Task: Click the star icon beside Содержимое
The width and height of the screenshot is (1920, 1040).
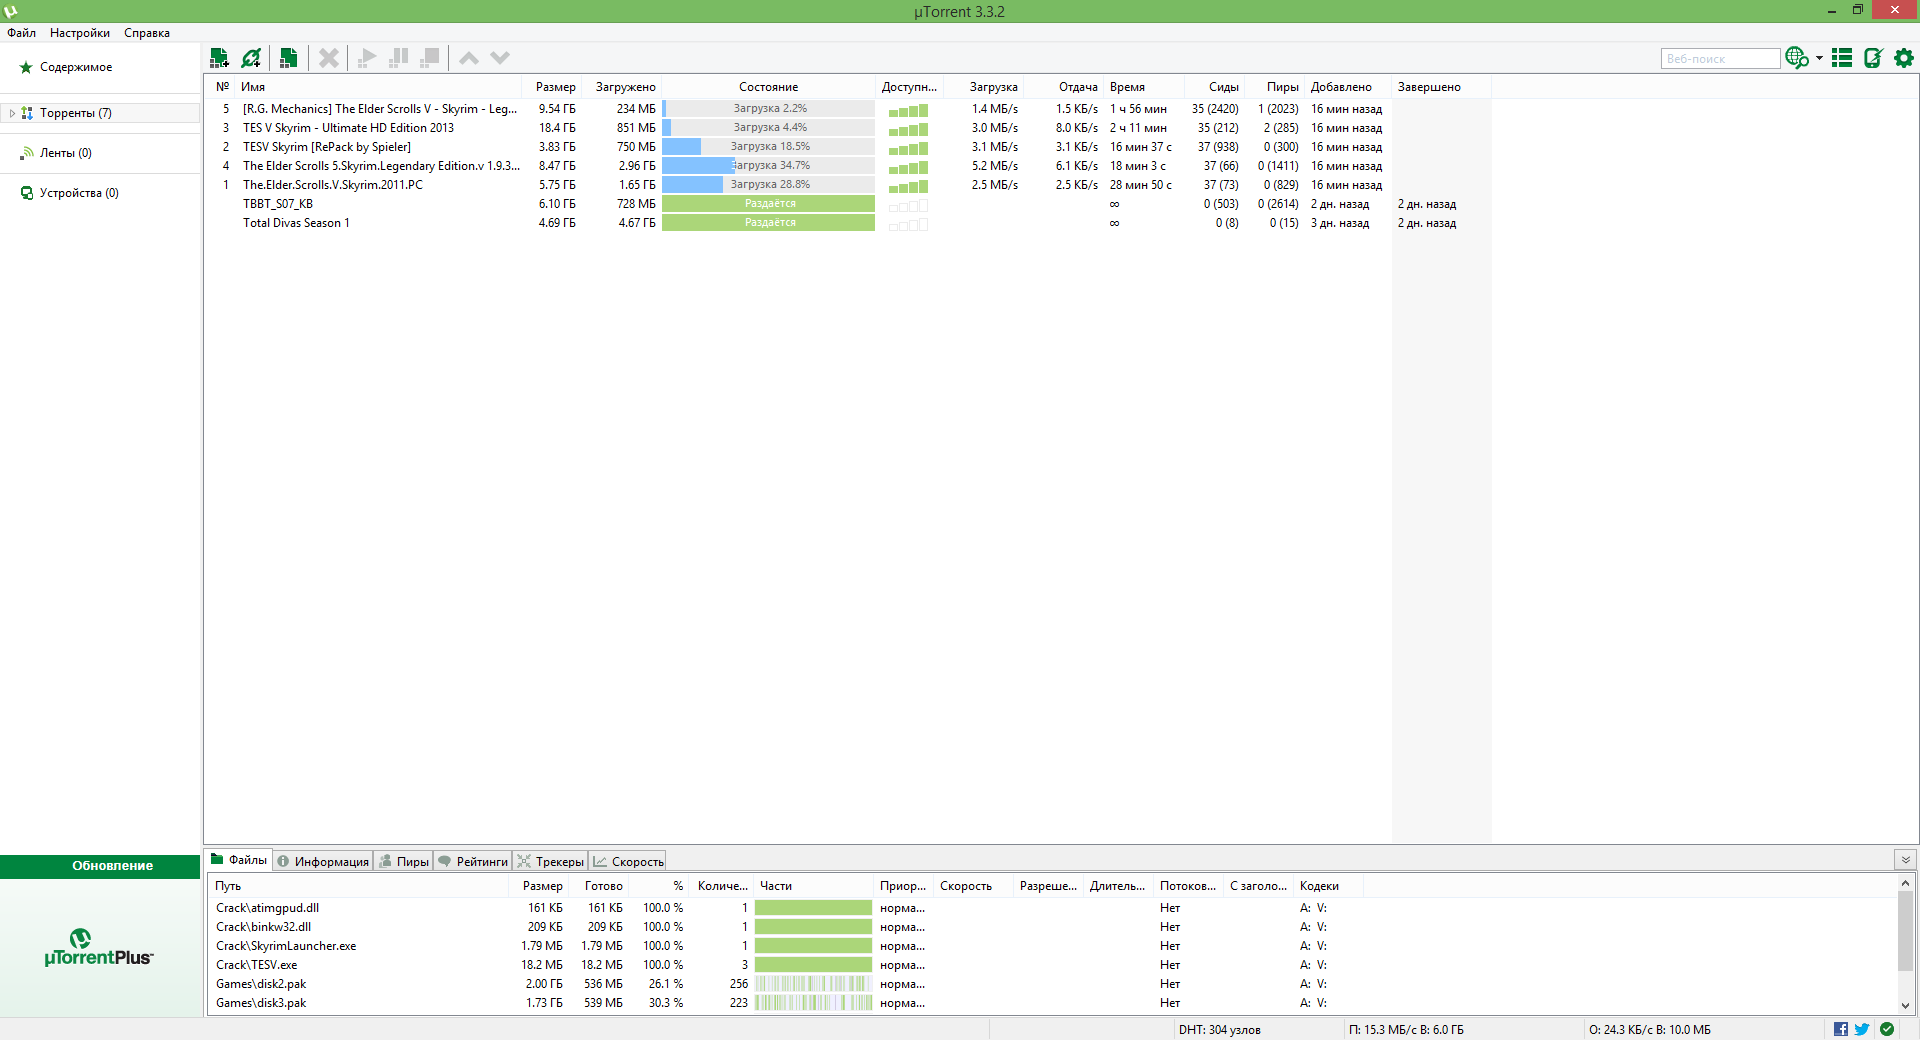Action: coord(26,67)
